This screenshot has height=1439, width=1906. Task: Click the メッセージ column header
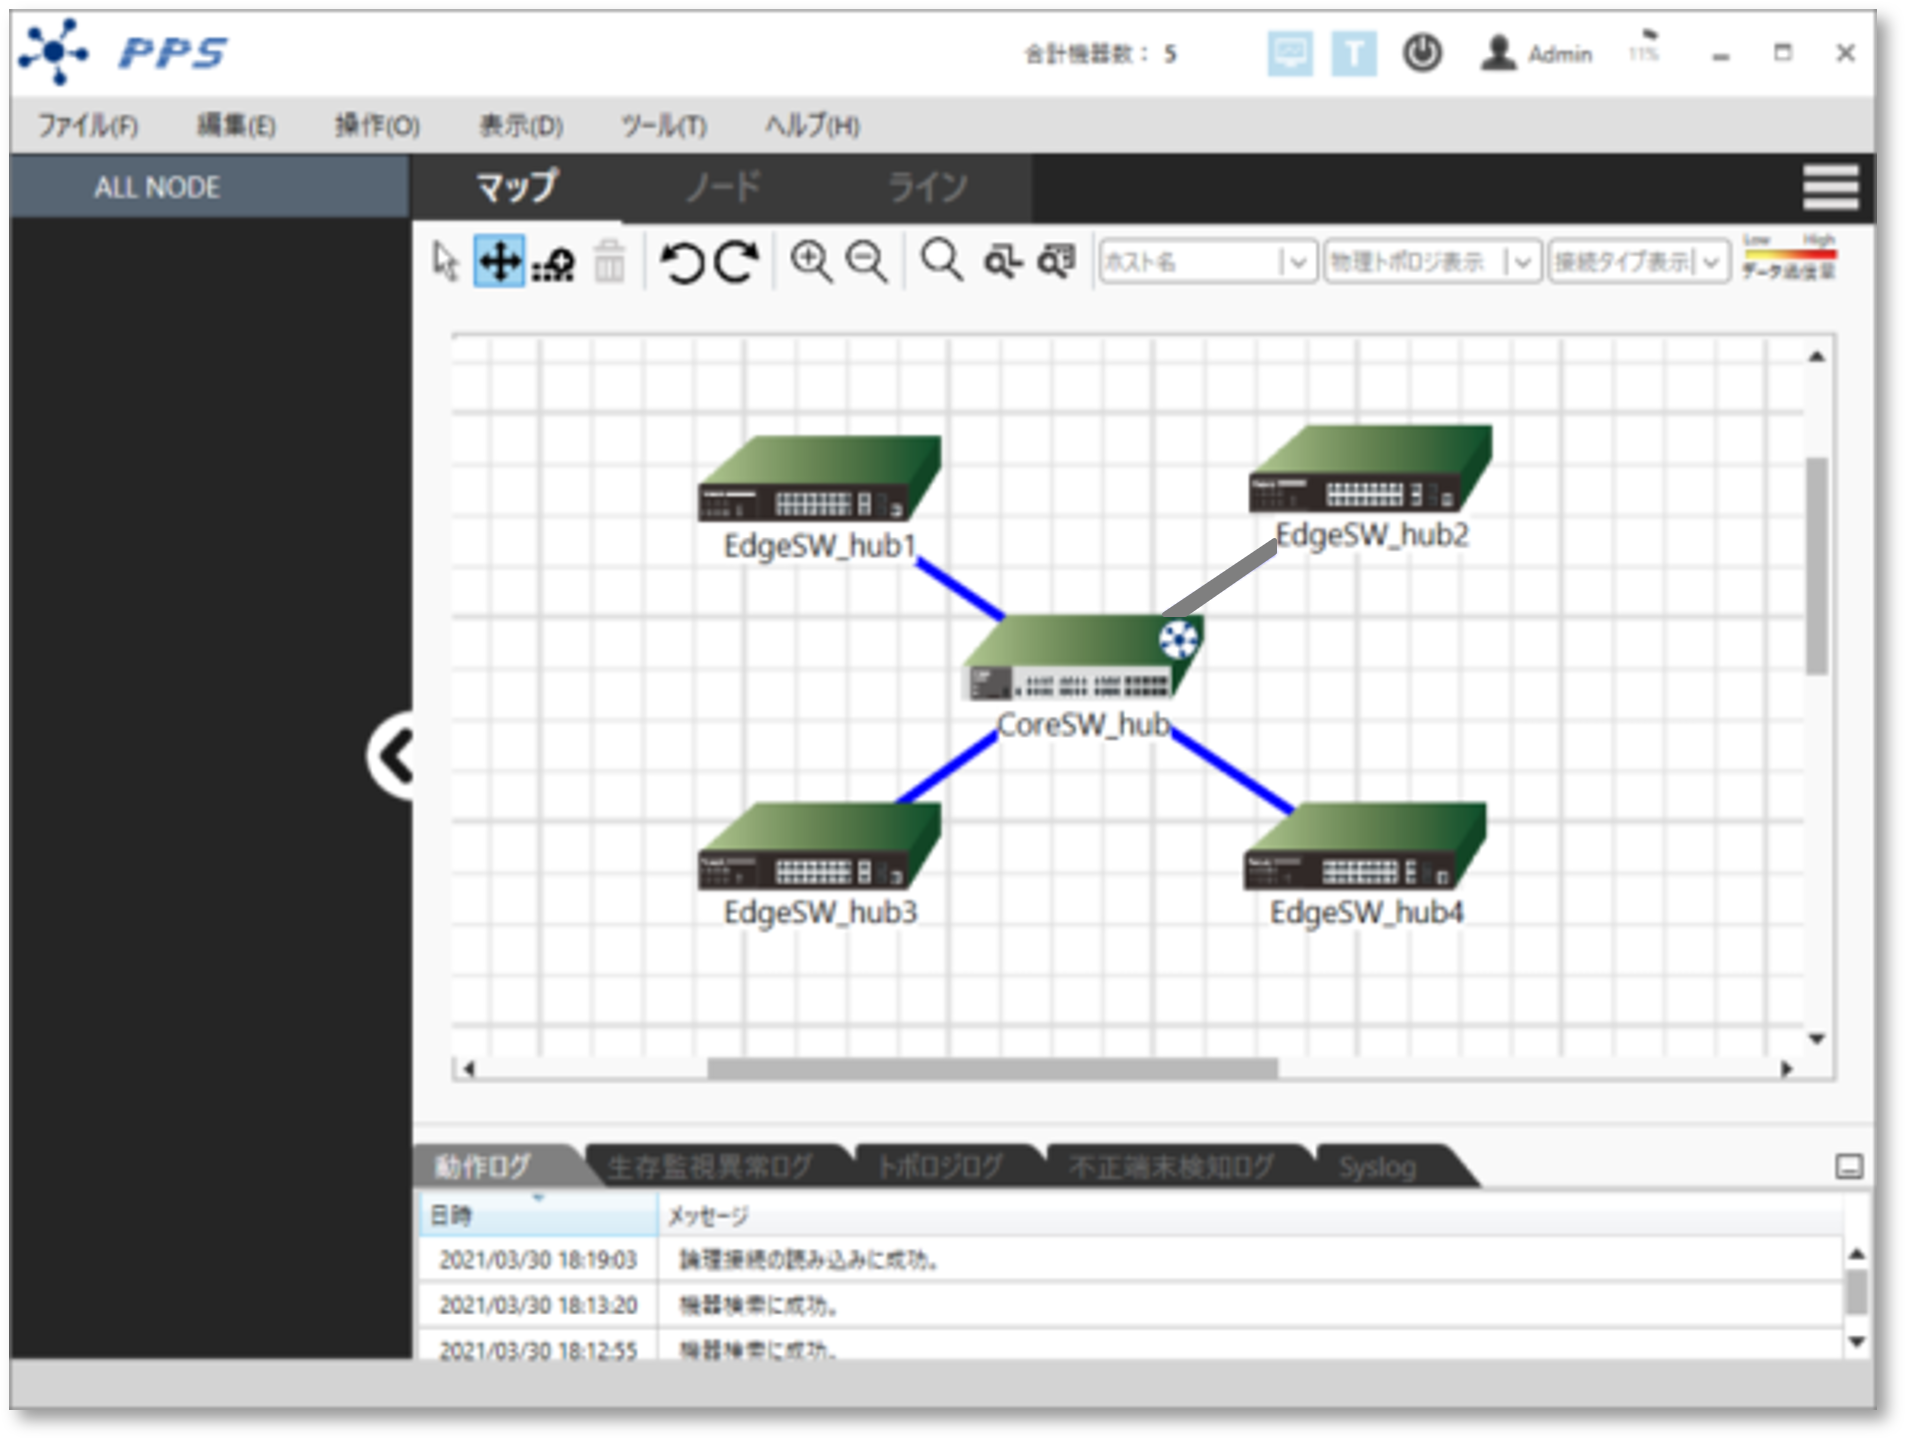click(1250, 1215)
